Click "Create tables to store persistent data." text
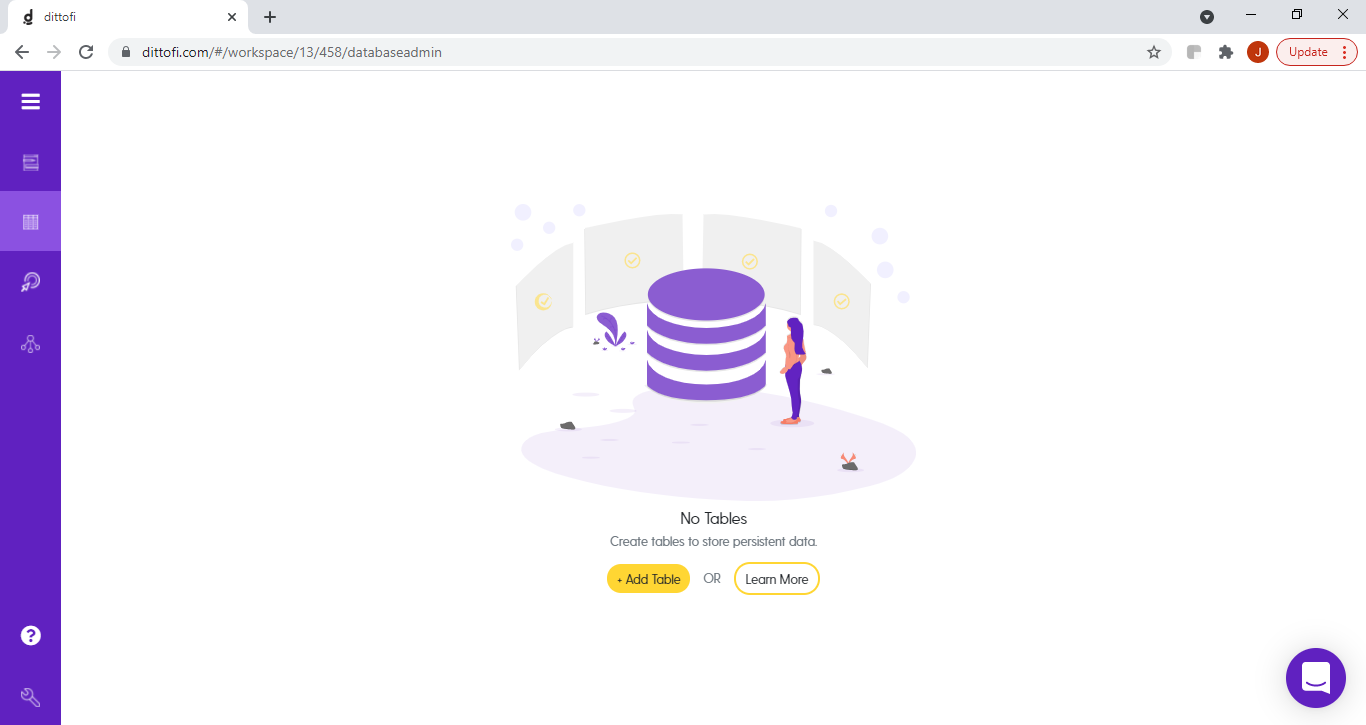The width and height of the screenshot is (1366, 725). tap(714, 541)
